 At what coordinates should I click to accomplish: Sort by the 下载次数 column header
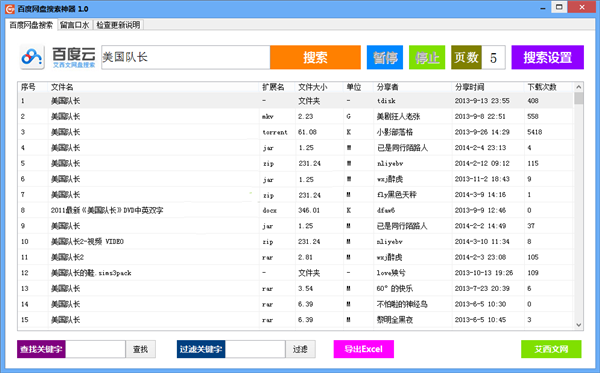click(549, 87)
